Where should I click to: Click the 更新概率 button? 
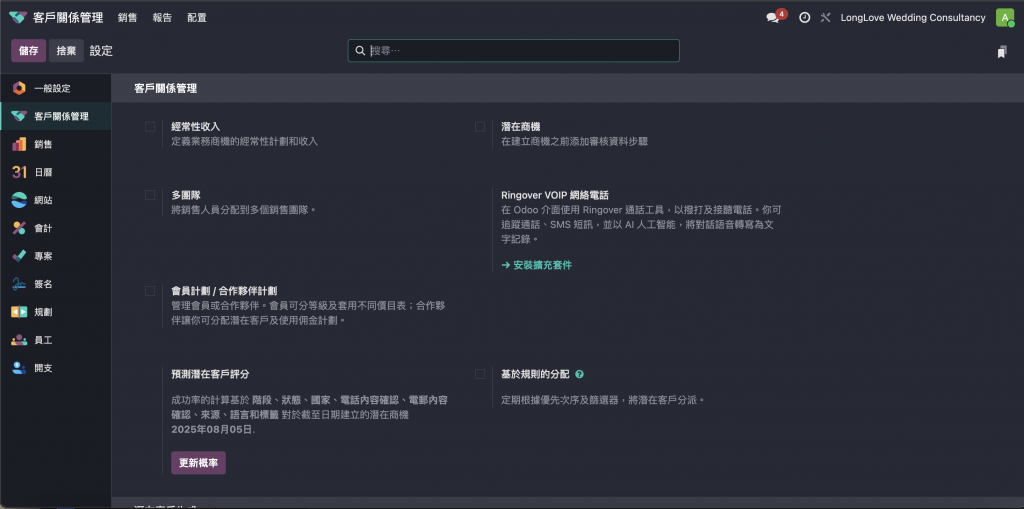coord(199,463)
